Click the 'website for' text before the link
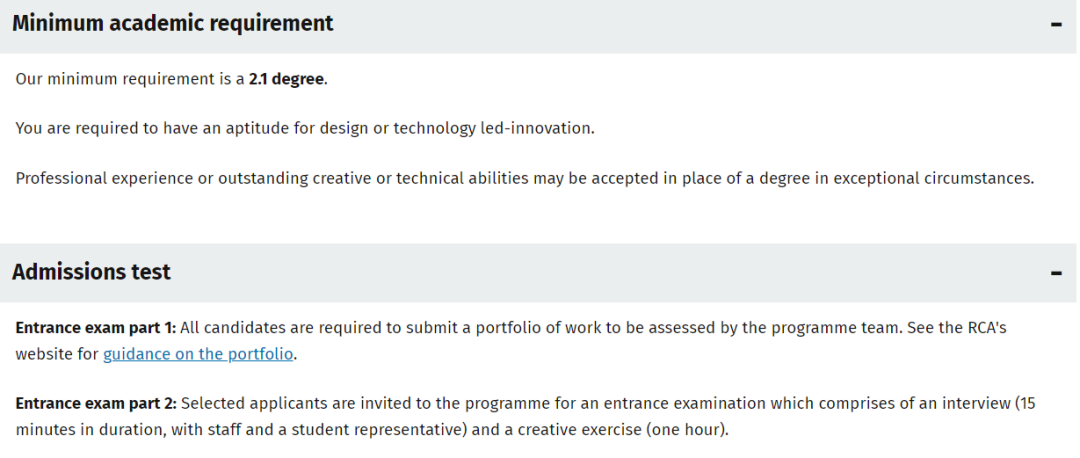This screenshot has height=458, width=1080. click(57, 355)
